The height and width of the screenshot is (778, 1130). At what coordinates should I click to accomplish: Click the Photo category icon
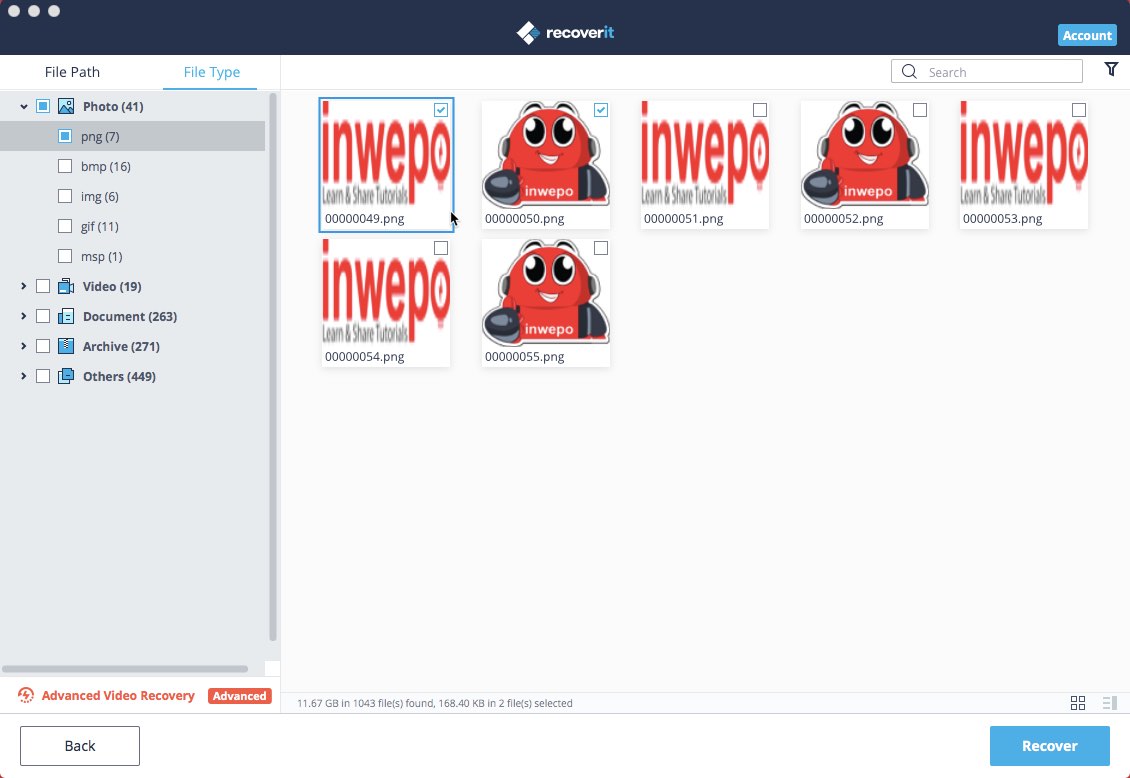coord(66,107)
